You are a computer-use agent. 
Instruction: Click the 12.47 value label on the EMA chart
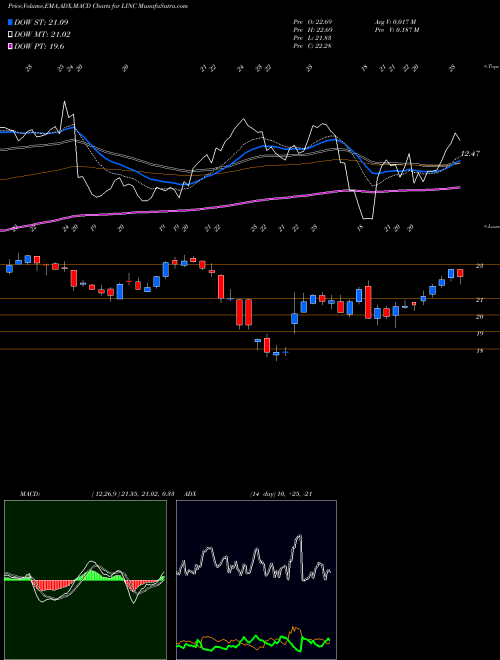pyautogui.click(x=471, y=154)
